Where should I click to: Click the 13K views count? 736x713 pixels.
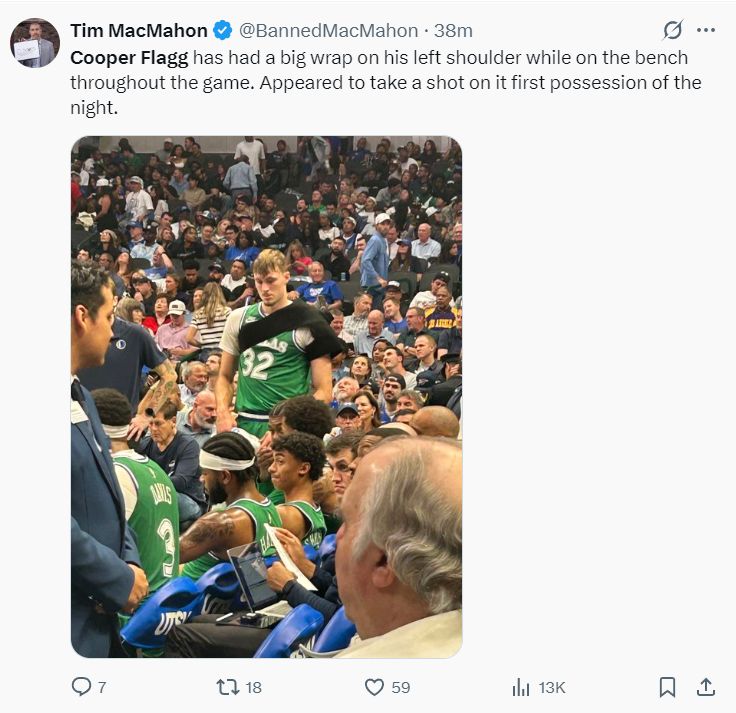click(552, 688)
